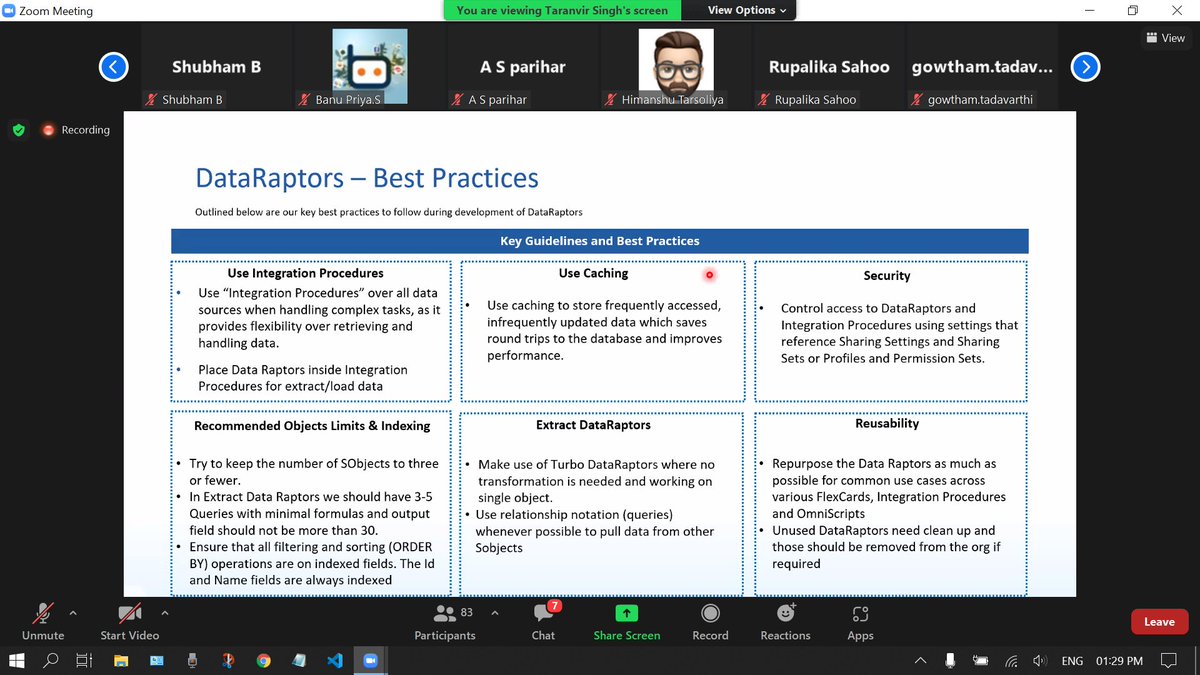Click the 'Reusability' card heading

(887, 423)
